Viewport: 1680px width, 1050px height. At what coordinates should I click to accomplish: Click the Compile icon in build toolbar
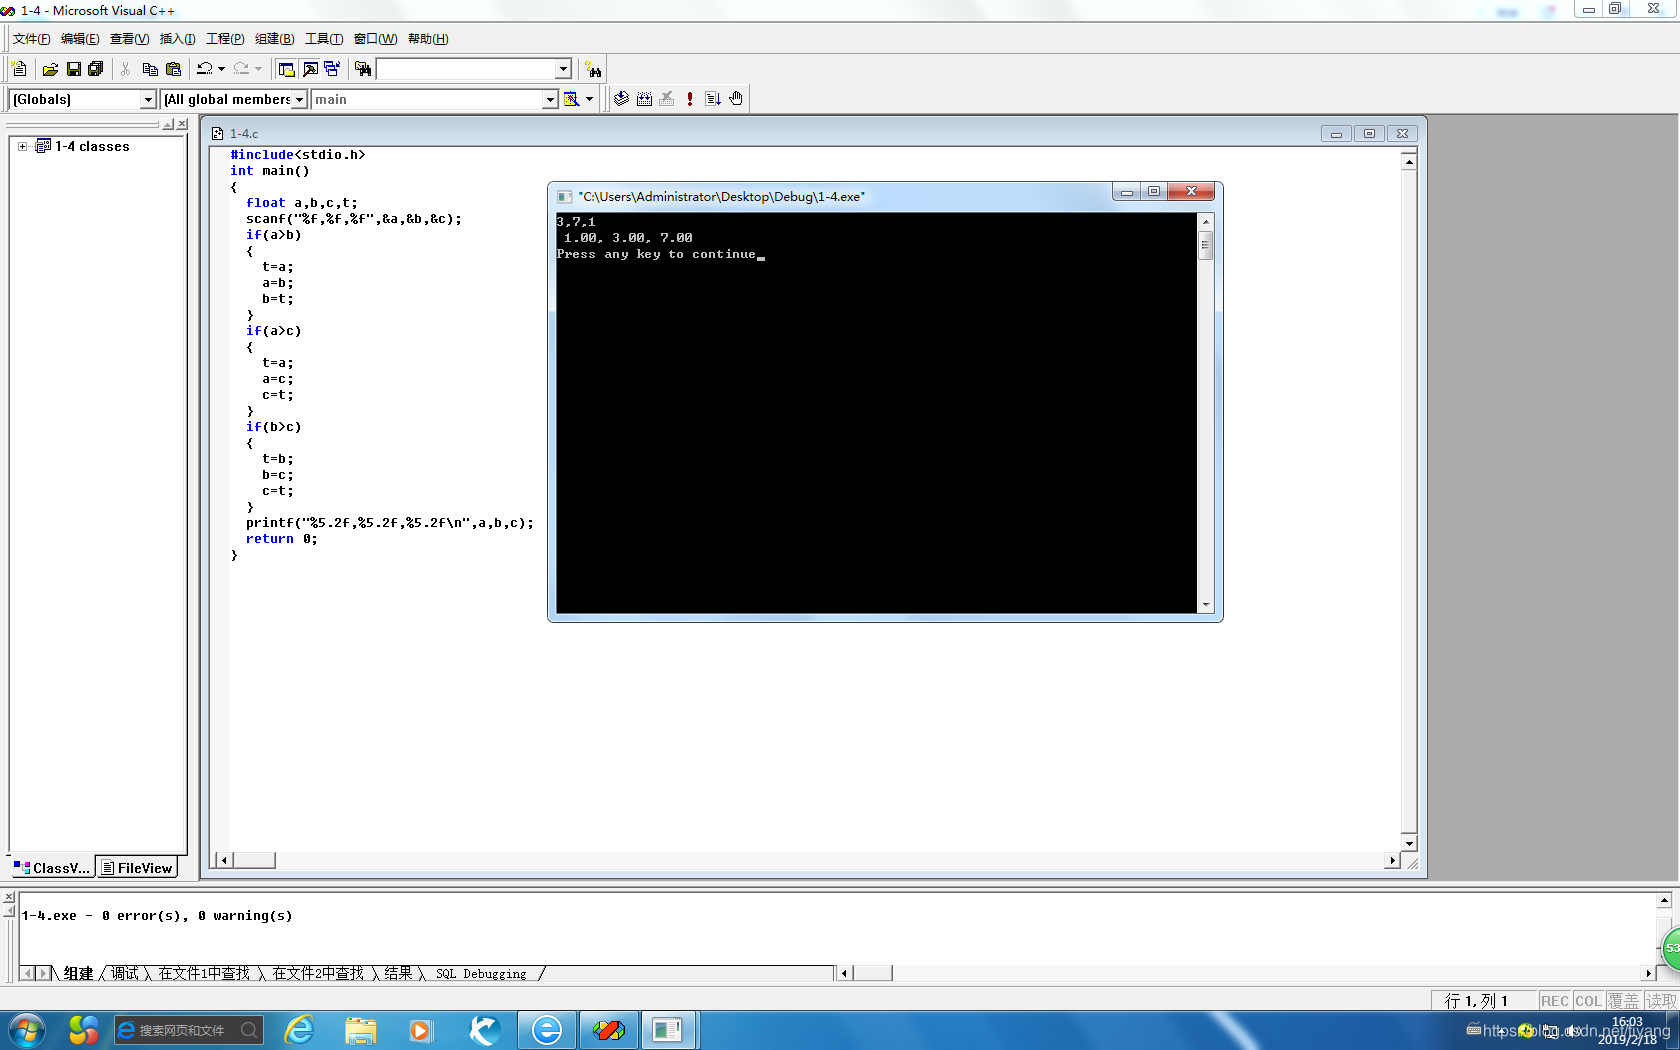click(x=621, y=99)
